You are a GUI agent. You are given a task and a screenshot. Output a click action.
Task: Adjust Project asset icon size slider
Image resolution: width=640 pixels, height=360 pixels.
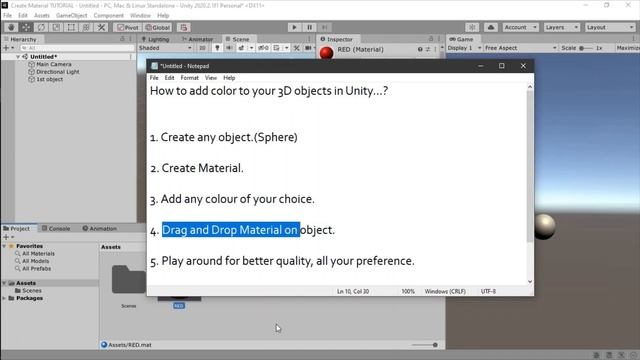pos(424,345)
